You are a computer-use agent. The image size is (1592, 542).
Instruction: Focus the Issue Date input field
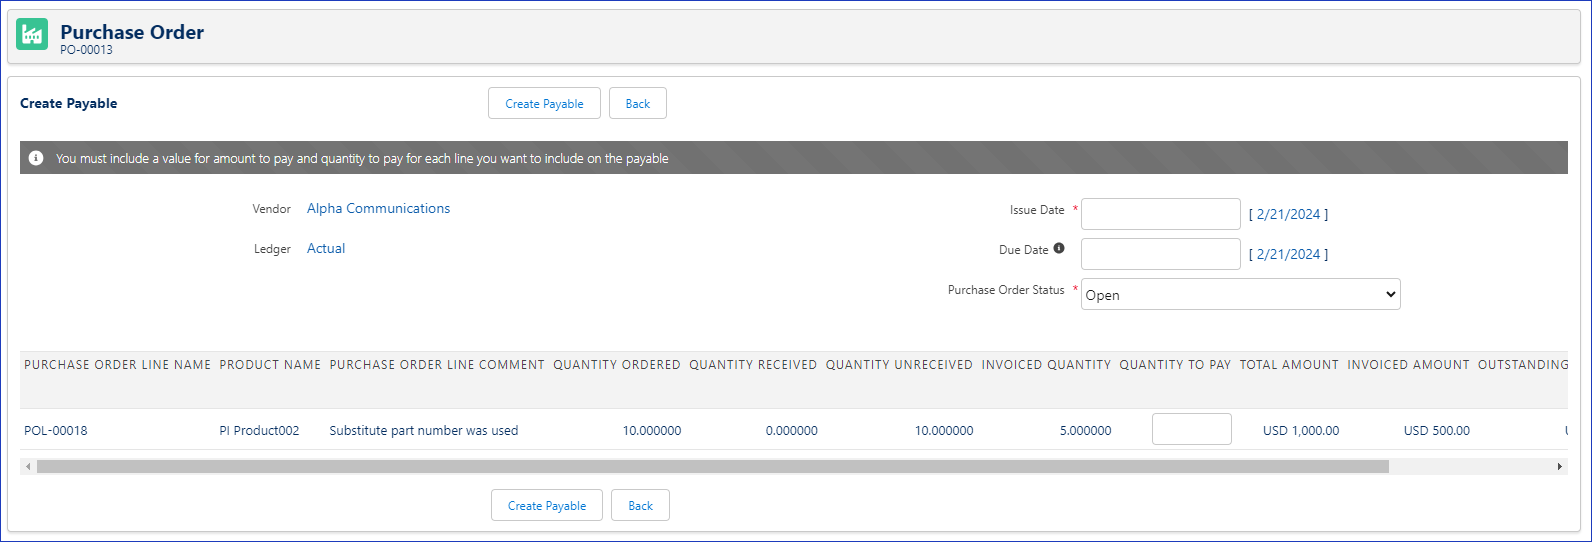tap(1160, 214)
